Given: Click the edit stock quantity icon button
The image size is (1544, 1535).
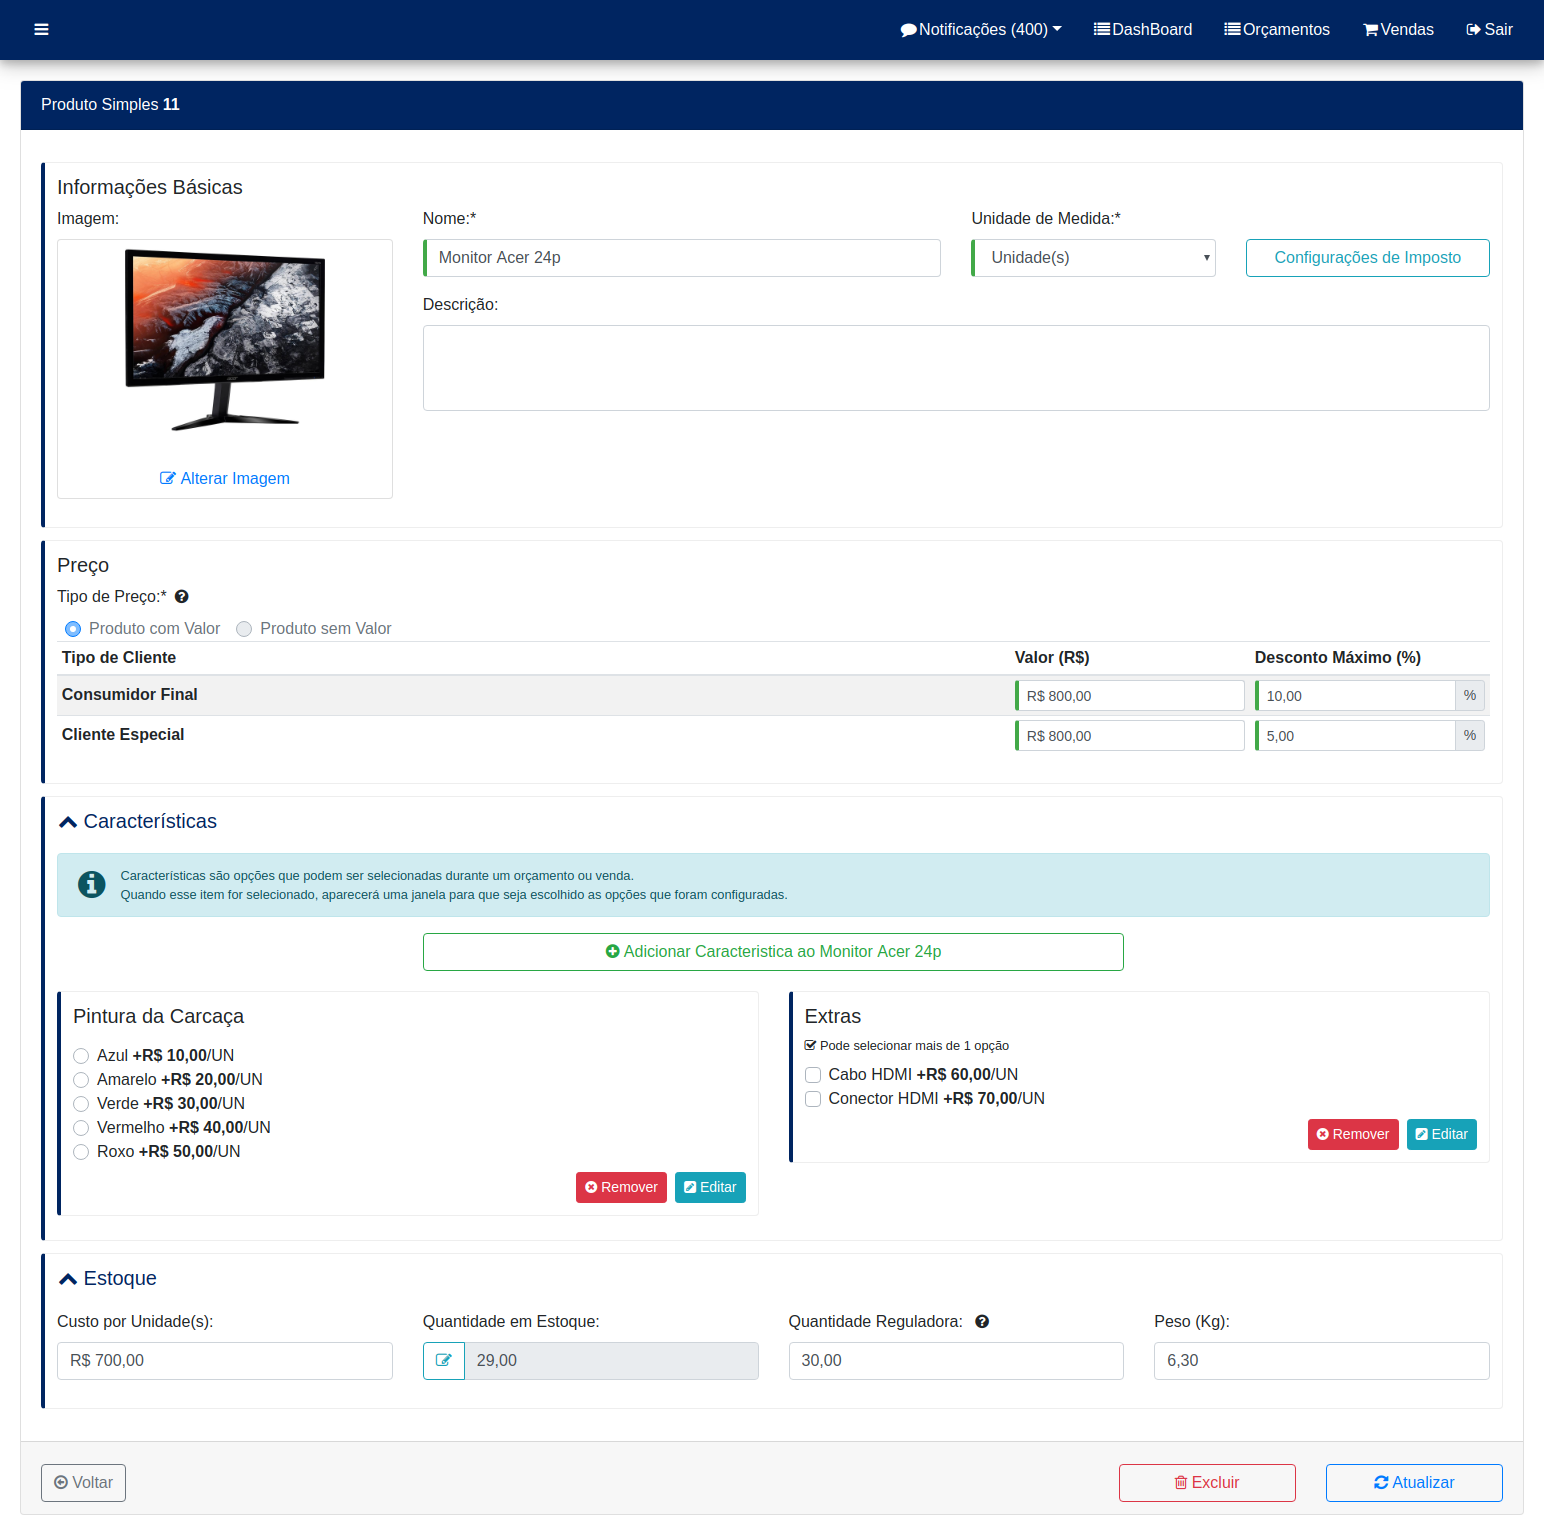Looking at the screenshot, I should (x=444, y=1361).
